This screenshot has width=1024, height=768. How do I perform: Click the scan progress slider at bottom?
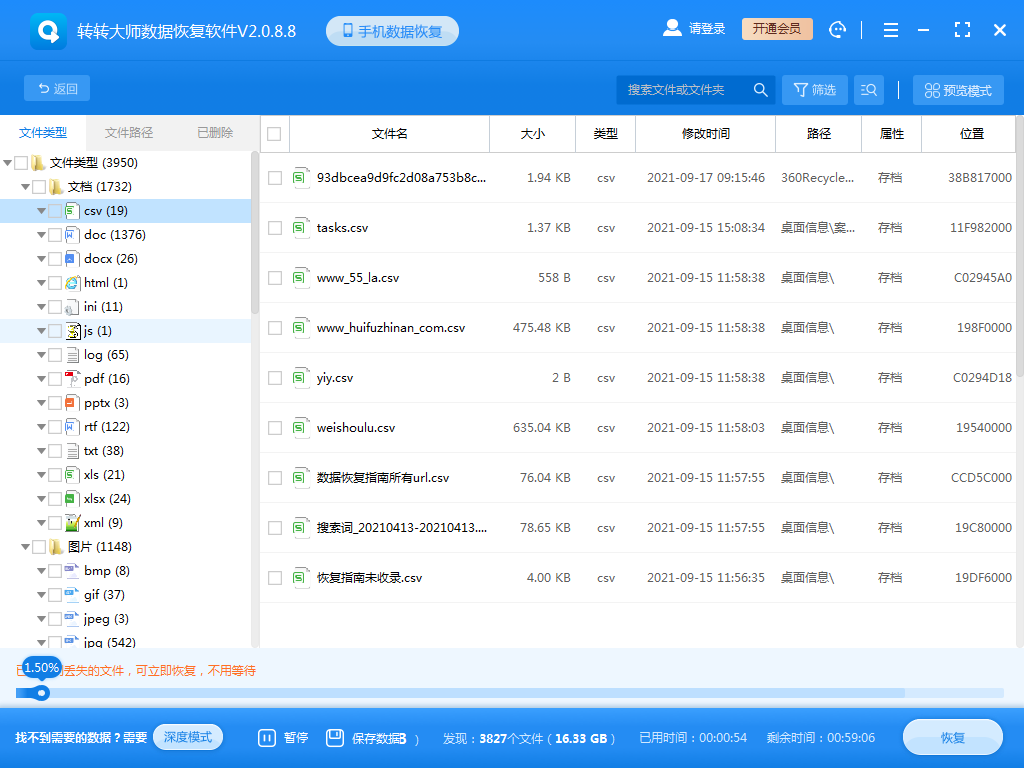41,692
